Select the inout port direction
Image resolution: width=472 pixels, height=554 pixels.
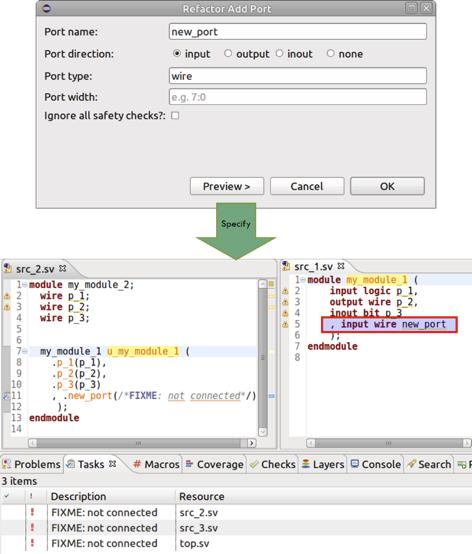279,53
